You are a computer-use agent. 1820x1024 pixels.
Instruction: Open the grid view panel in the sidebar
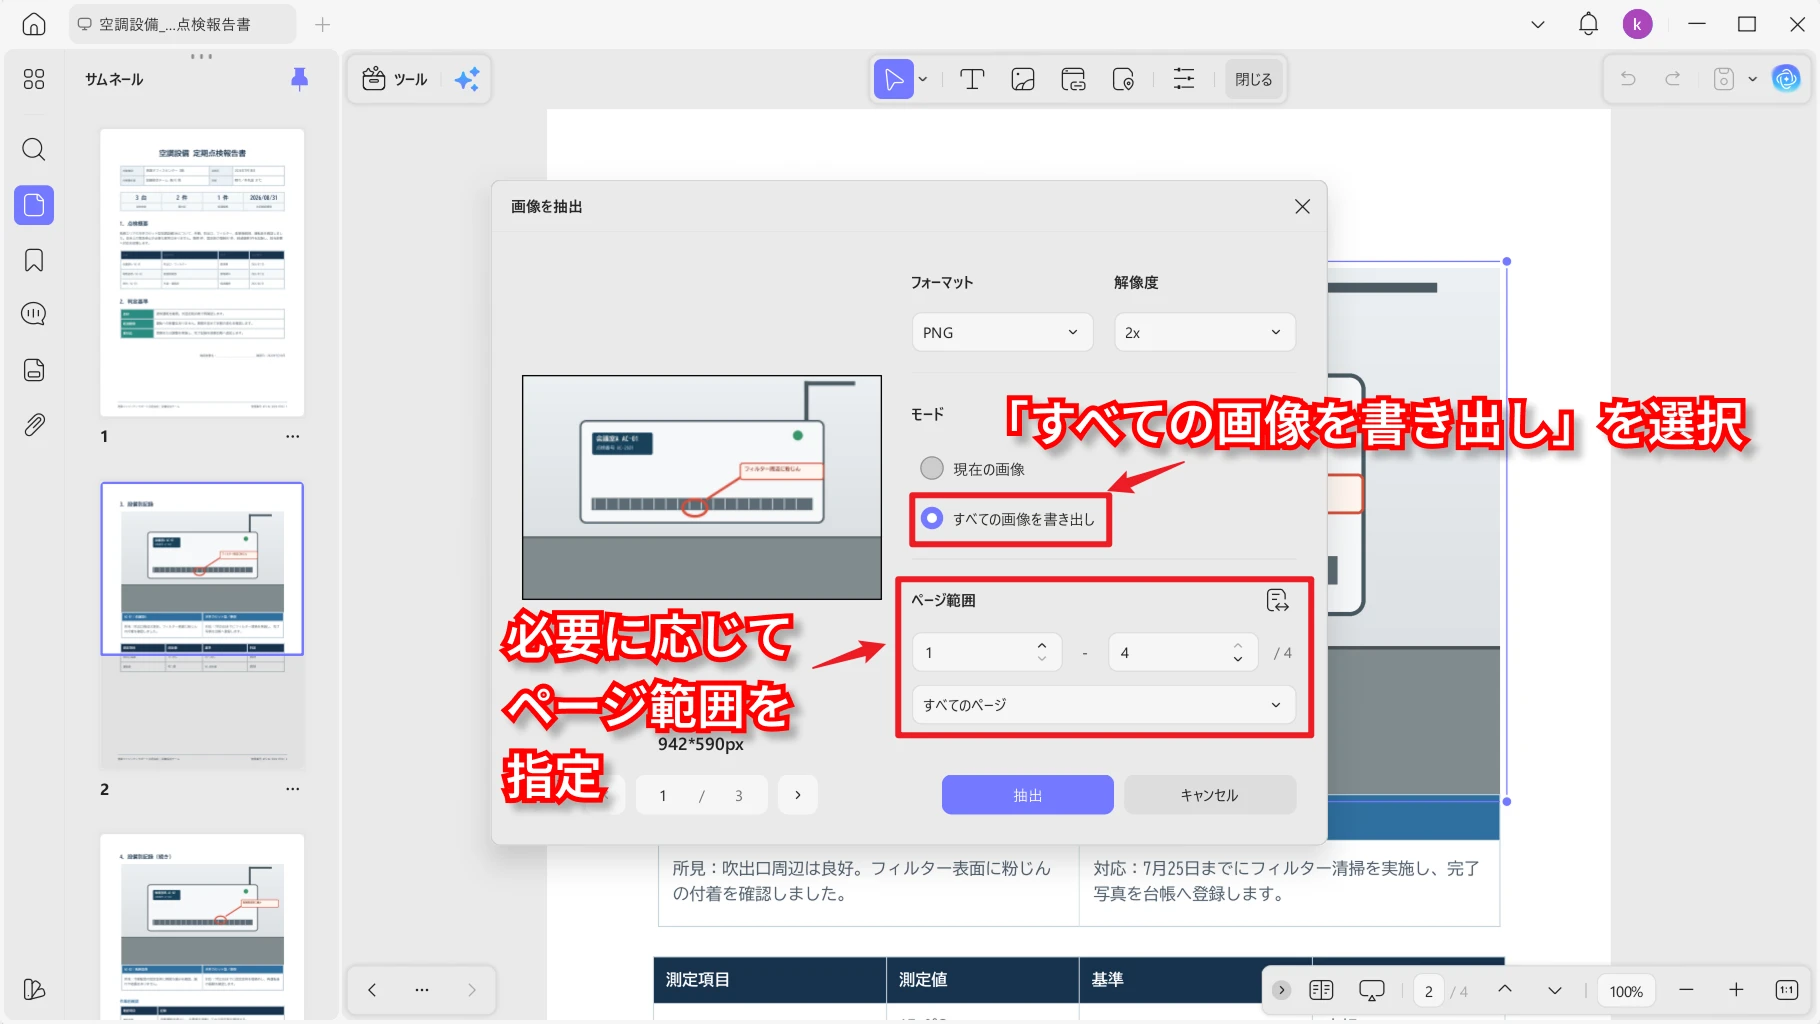point(34,79)
